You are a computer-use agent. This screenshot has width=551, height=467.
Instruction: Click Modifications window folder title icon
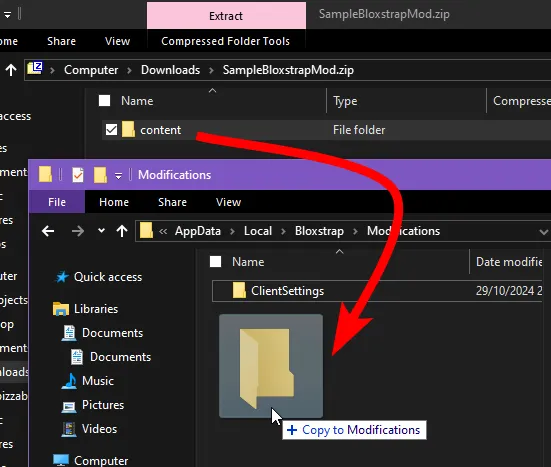tap(45, 175)
